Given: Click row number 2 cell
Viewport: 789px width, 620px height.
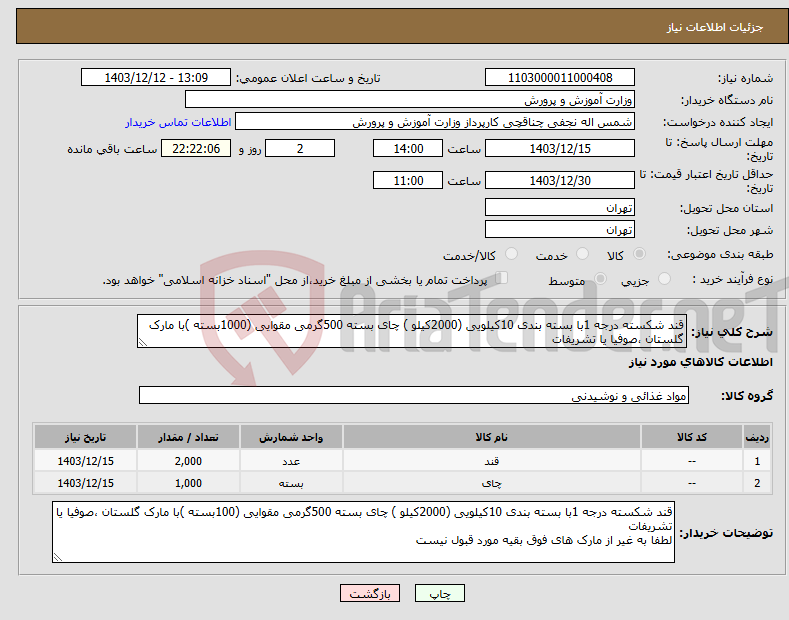Looking at the screenshot, I should pos(757,483).
